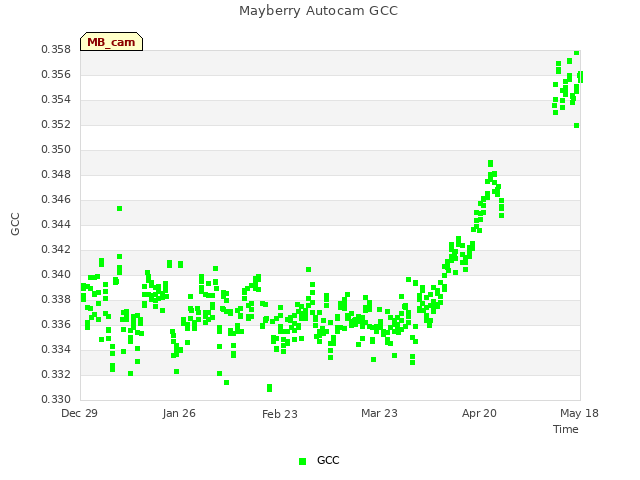
Task: Click the chart title Mayberry Autocam GCC
Action: (x=318, y=11)
